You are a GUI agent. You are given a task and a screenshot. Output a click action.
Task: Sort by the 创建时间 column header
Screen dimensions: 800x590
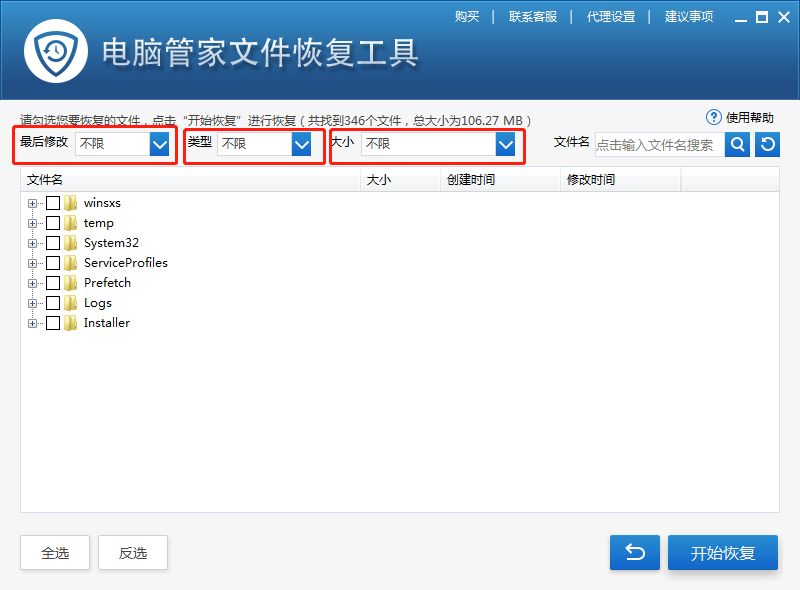click(x=501, y=180)
